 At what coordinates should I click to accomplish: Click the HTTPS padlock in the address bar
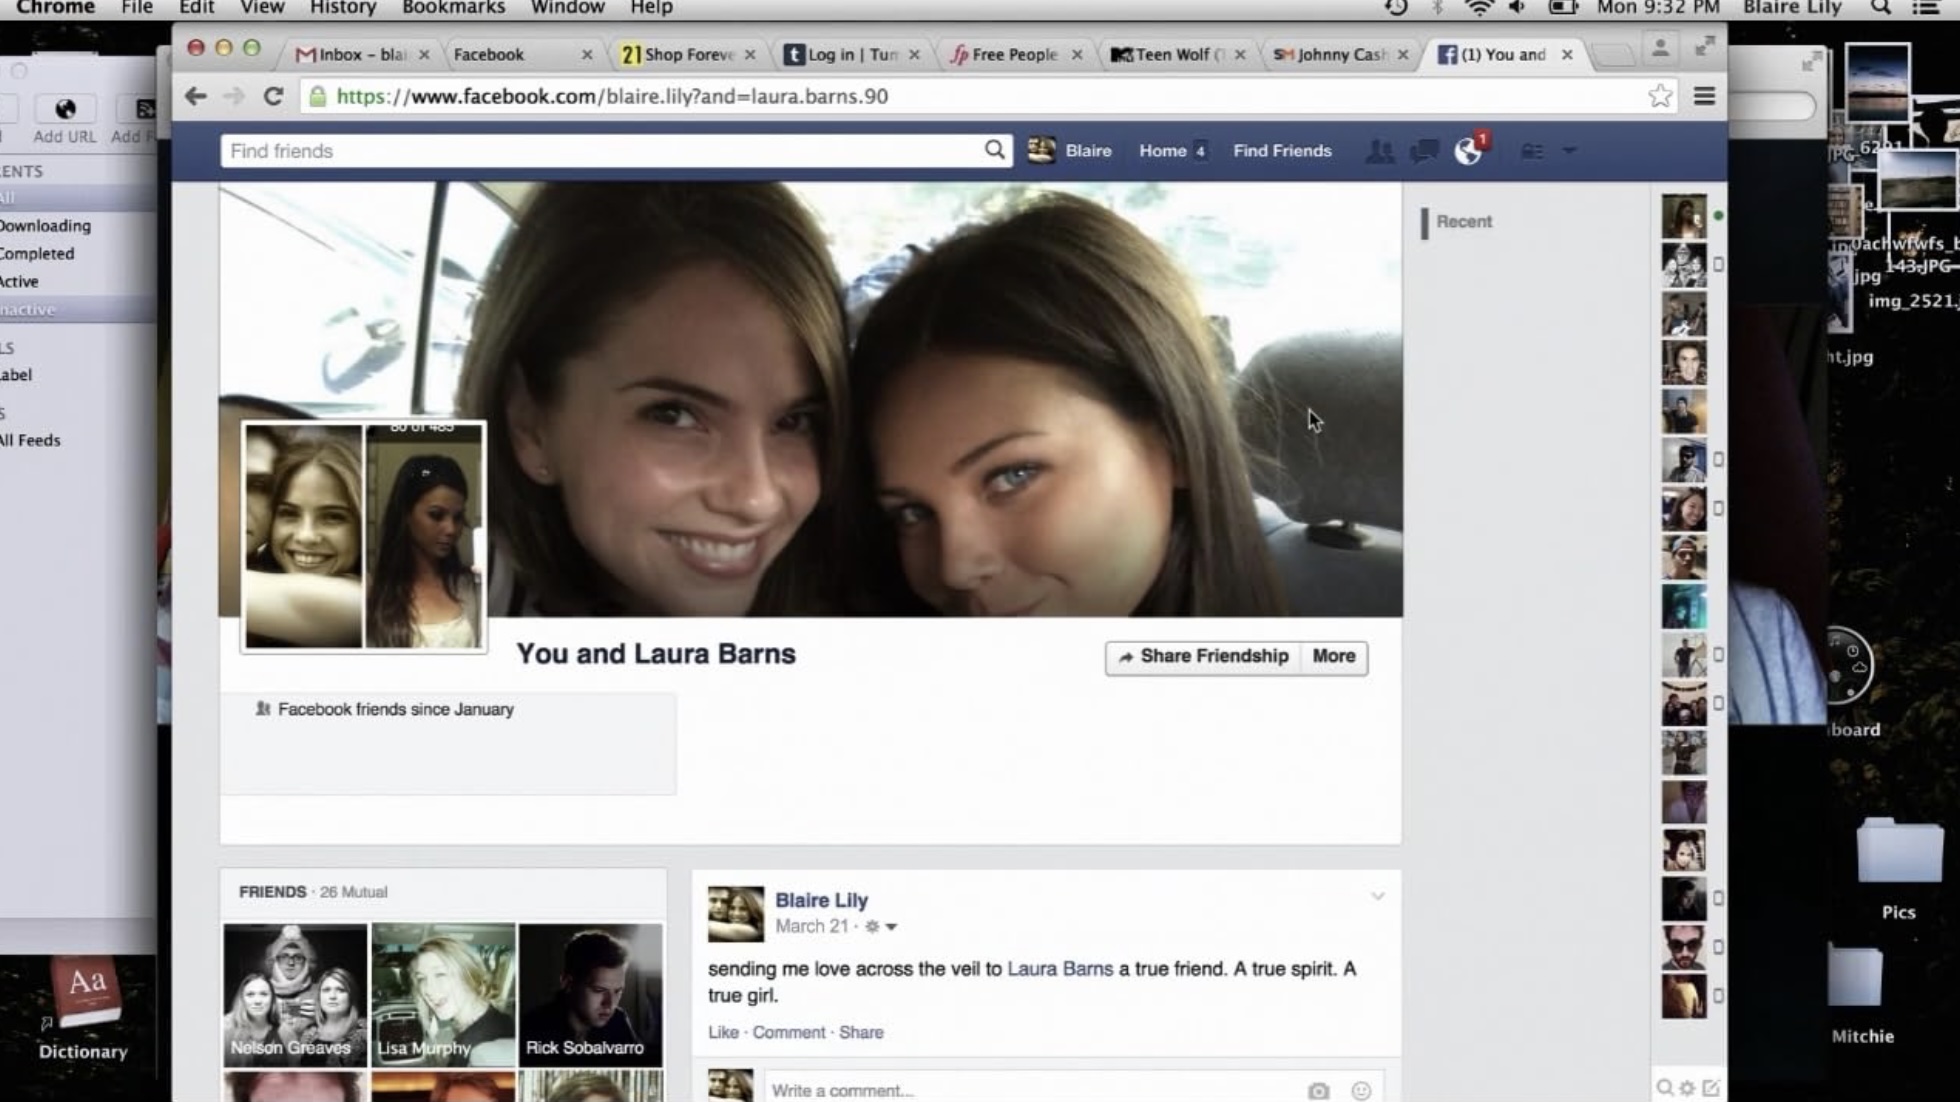319,96
